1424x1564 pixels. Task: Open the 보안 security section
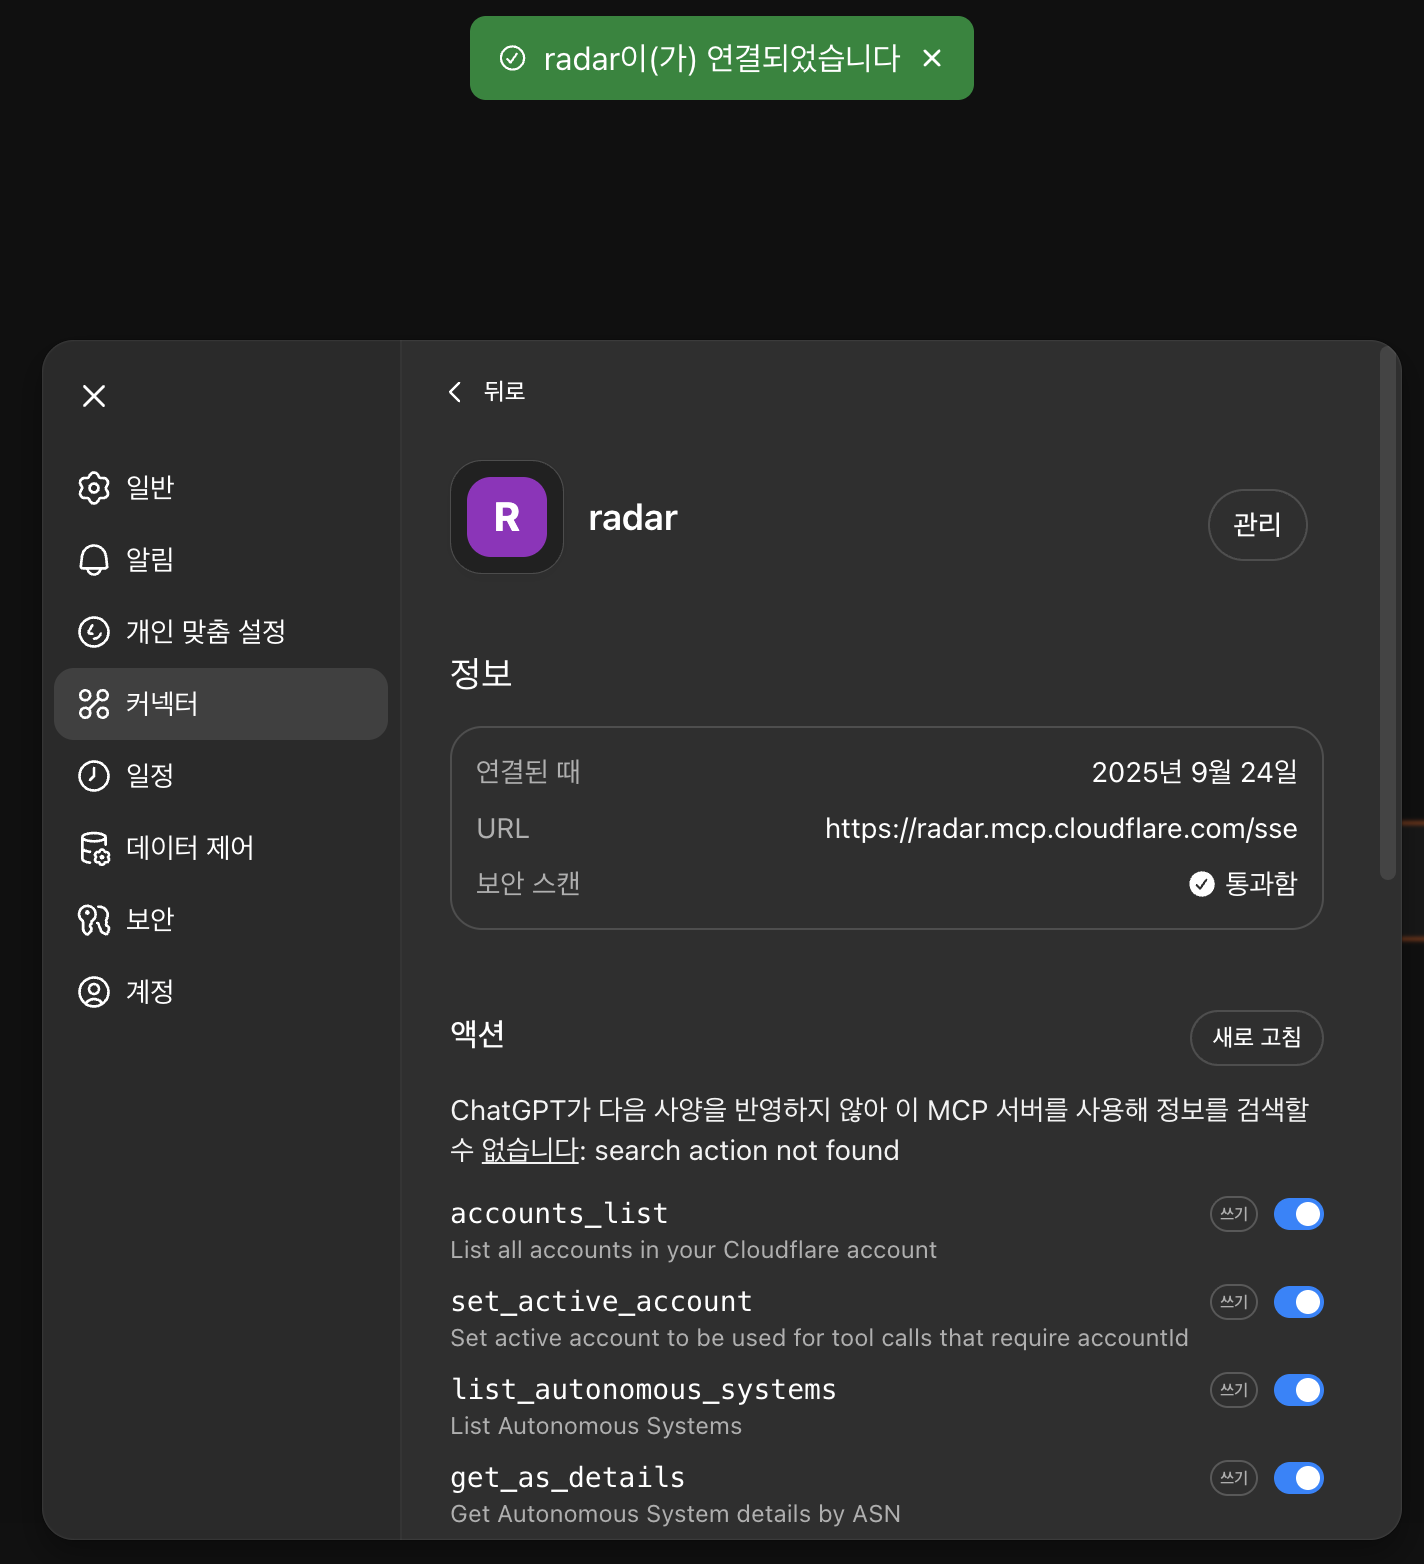pyautogui.click(x=221, y=920)
